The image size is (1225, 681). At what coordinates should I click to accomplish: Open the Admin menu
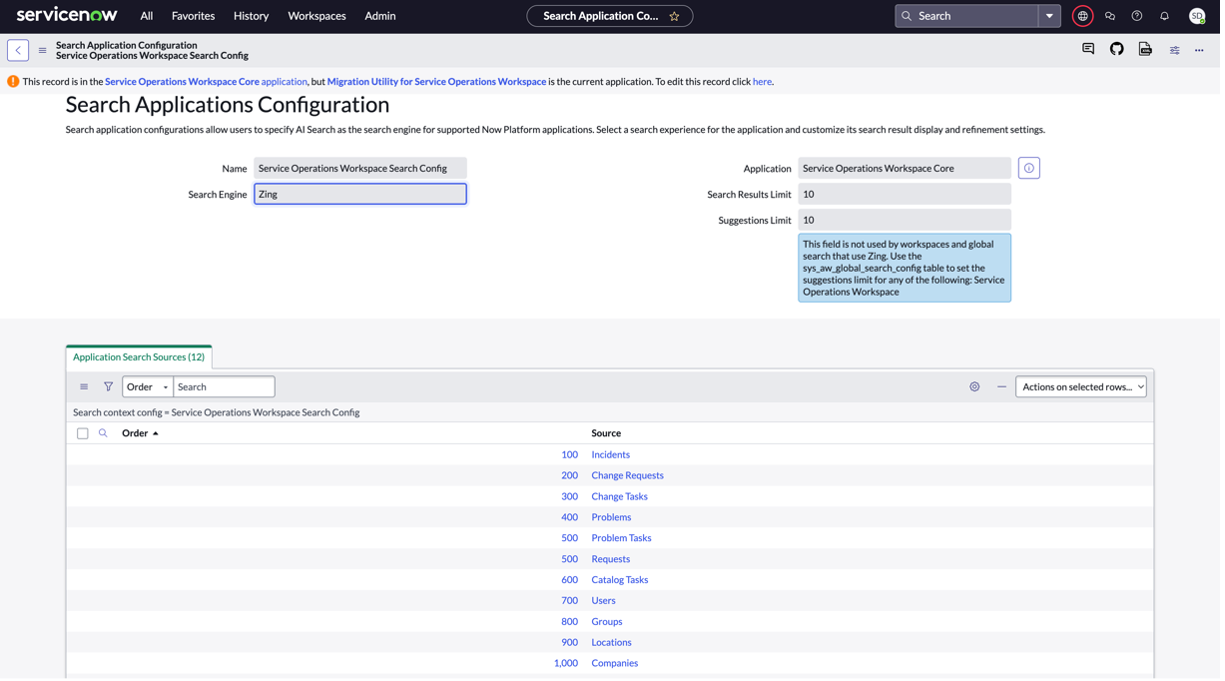coord(381,16)
